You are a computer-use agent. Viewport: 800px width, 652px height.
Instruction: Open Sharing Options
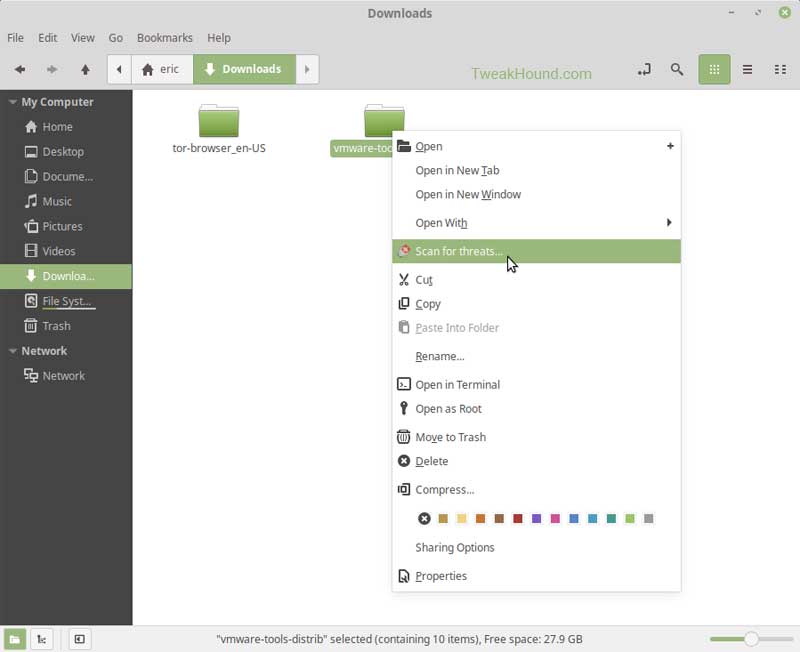(x=536, y=547)
